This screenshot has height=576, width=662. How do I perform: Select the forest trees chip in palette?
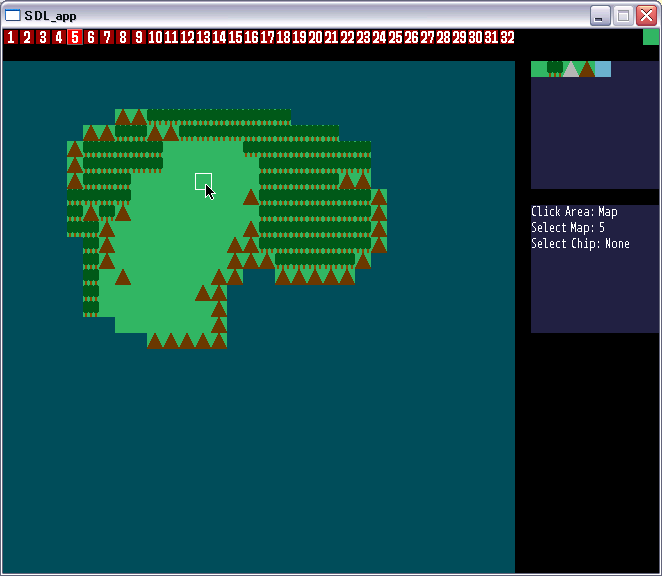point(554,69)
